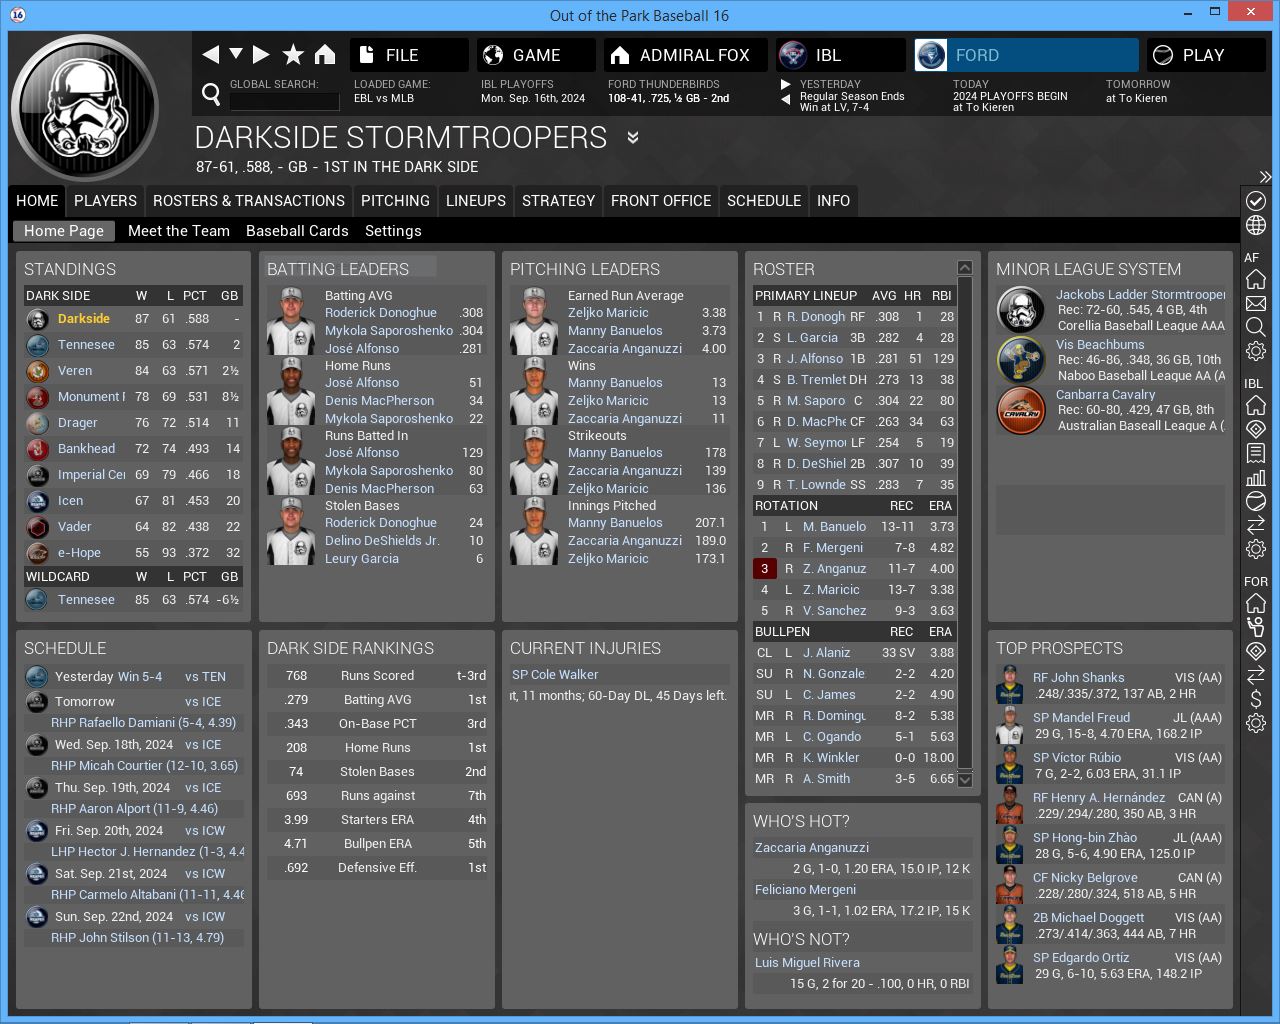1280x1024 pixels.
Task: Go to the STRATEGY tab
Action: point(558,201)
